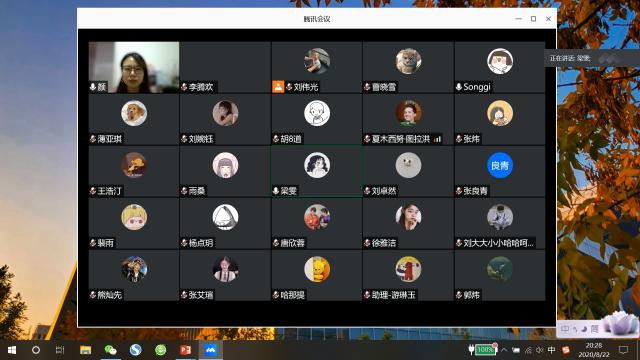Click the Tencent Meeting taskbar icon
Viewport: 640px width, 360px height.
(211, 350)
